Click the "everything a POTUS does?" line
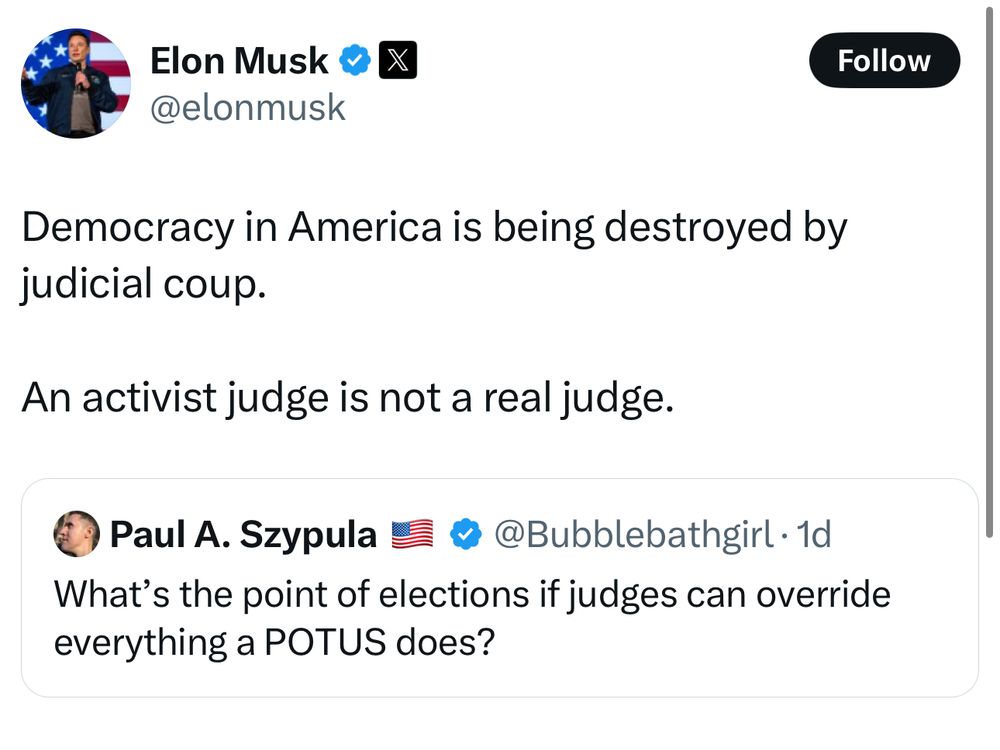This screenshot has width=1000, height=750. click(x=274, y=641)
